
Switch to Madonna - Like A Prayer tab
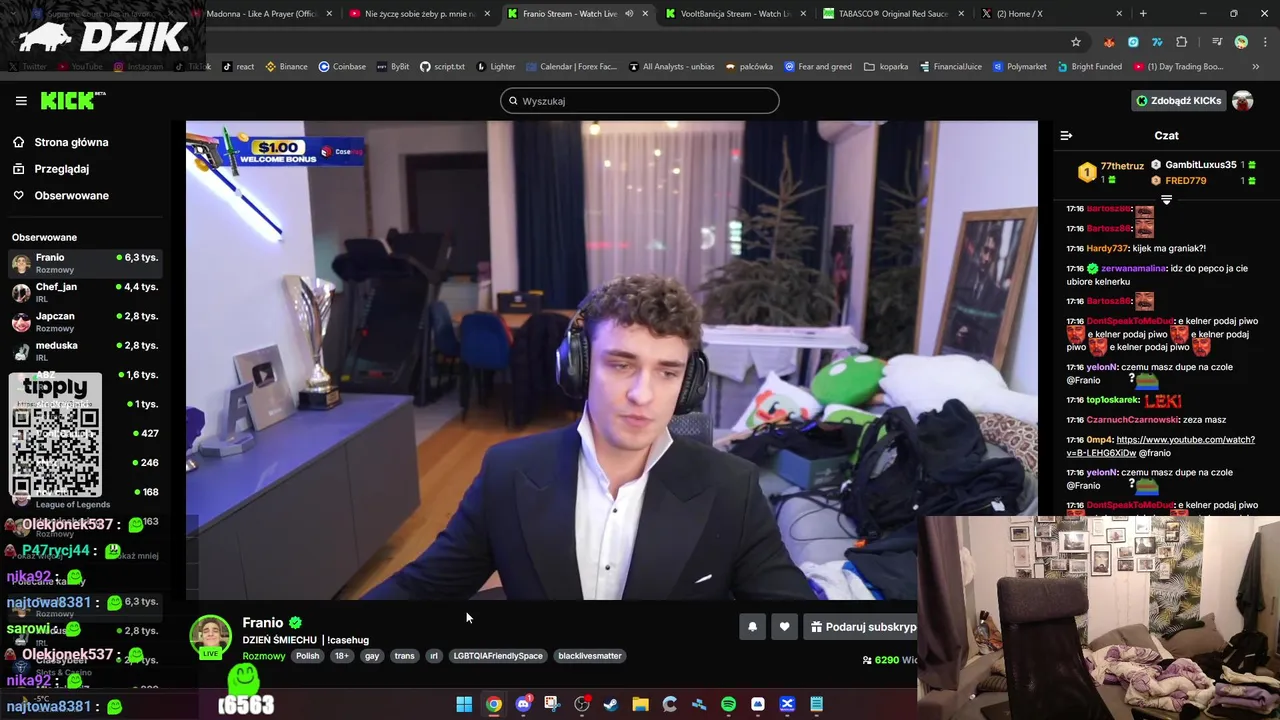click(x=261, y=14)
